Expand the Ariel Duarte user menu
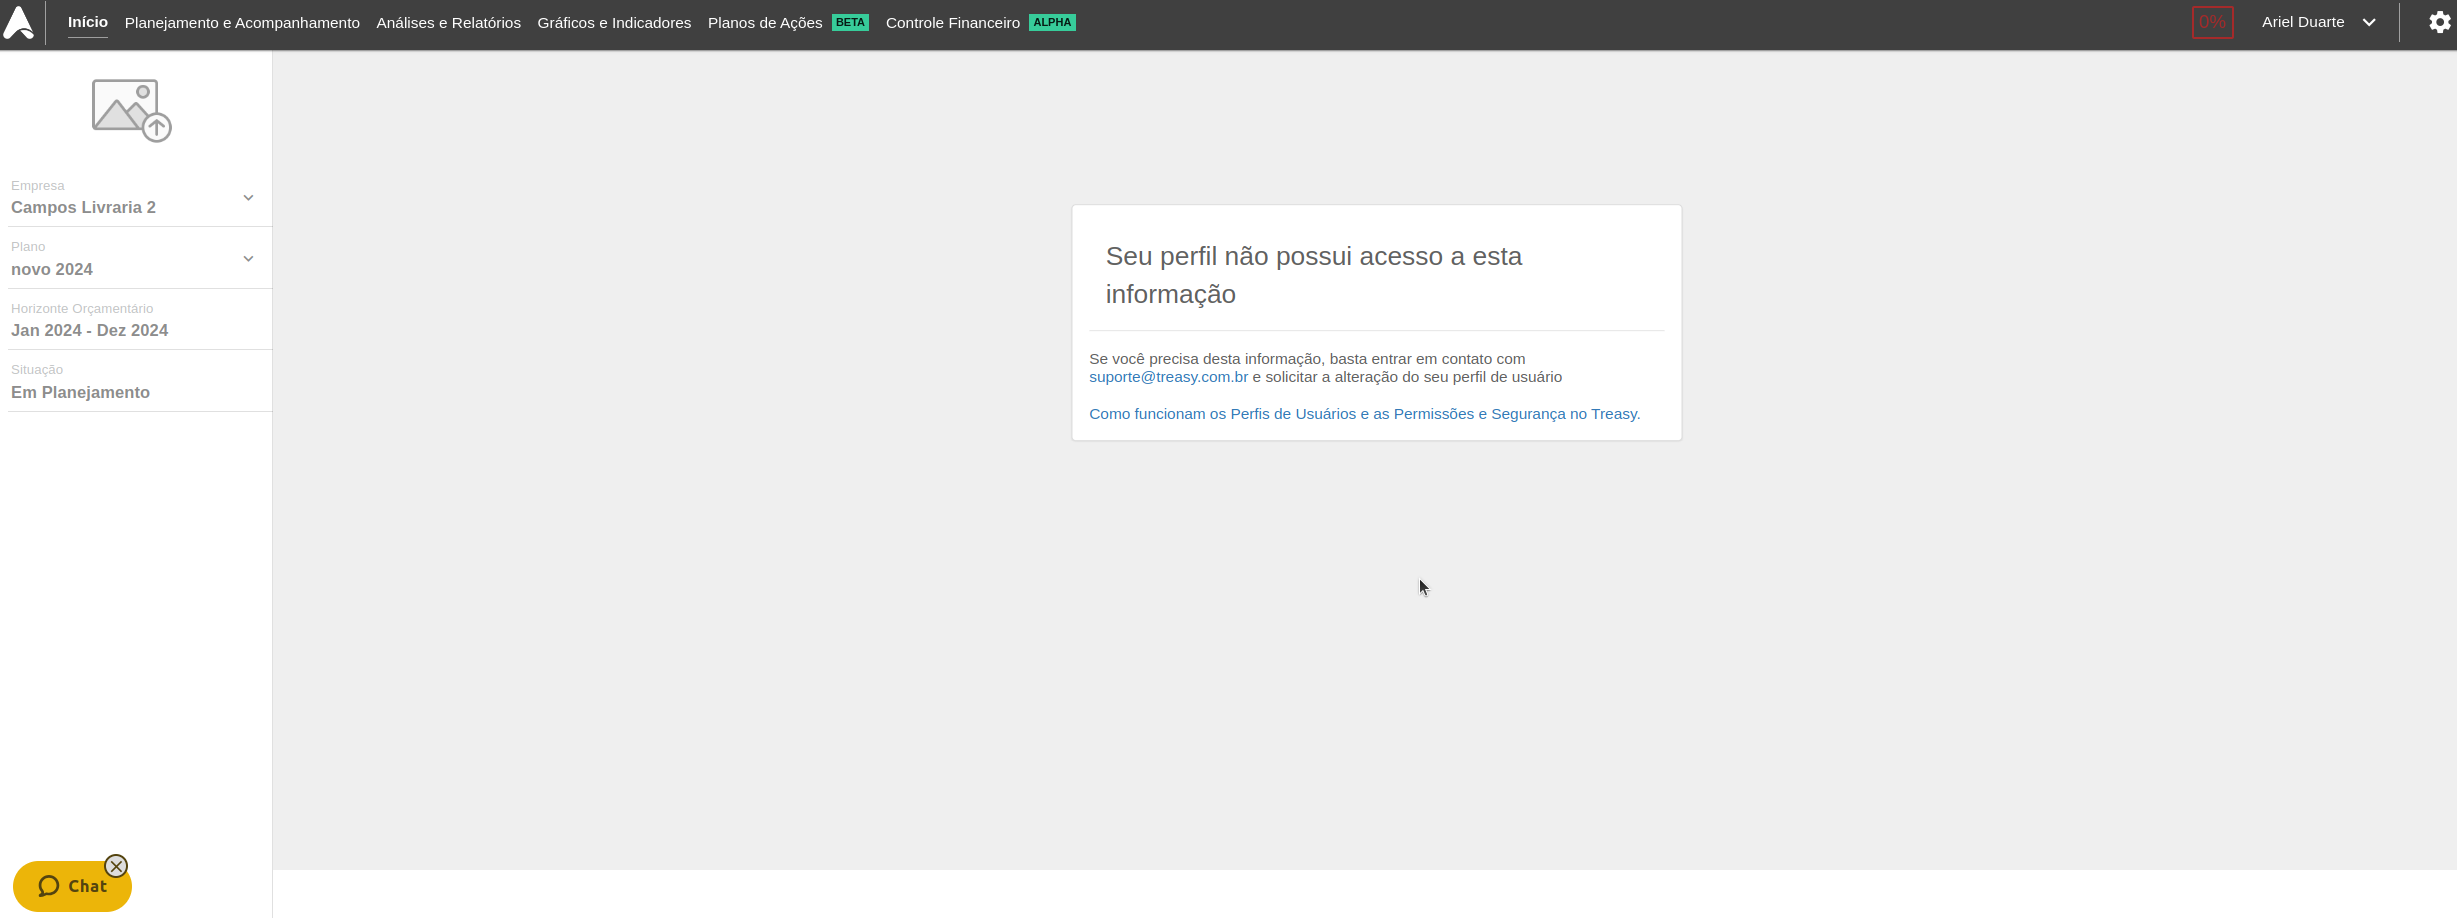 click(x=2318, y=22)
